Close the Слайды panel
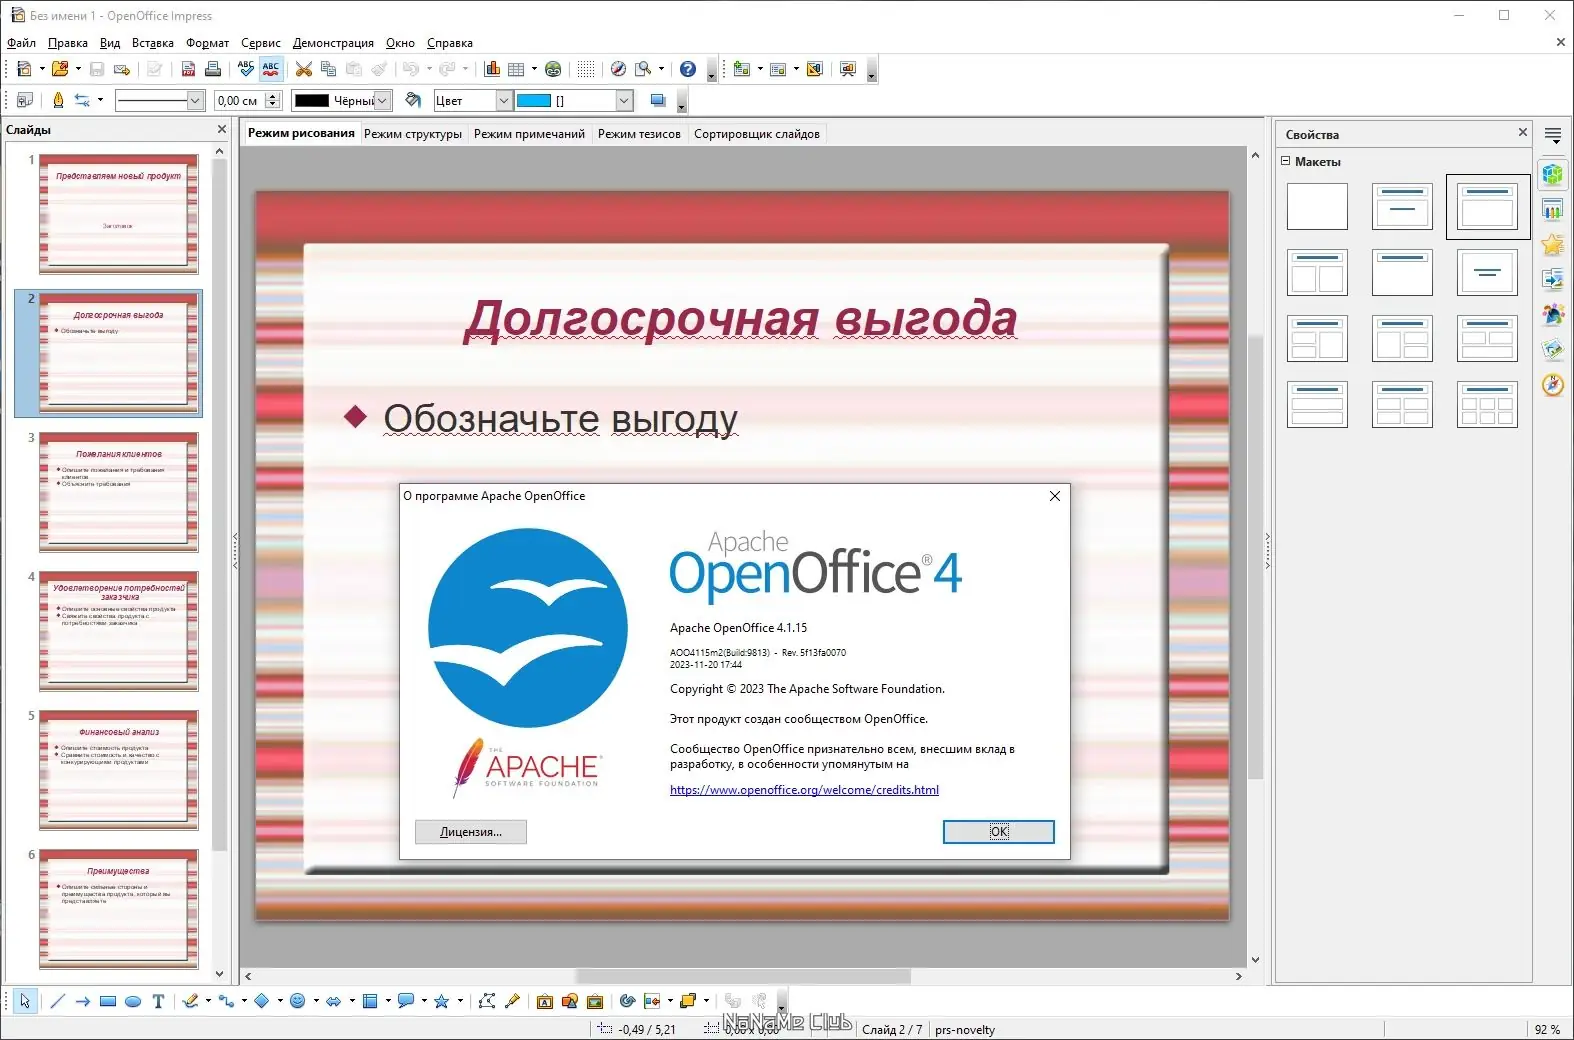This screenshot has width=1574, height=1040. pyautogui.click(x=222, y=129)
